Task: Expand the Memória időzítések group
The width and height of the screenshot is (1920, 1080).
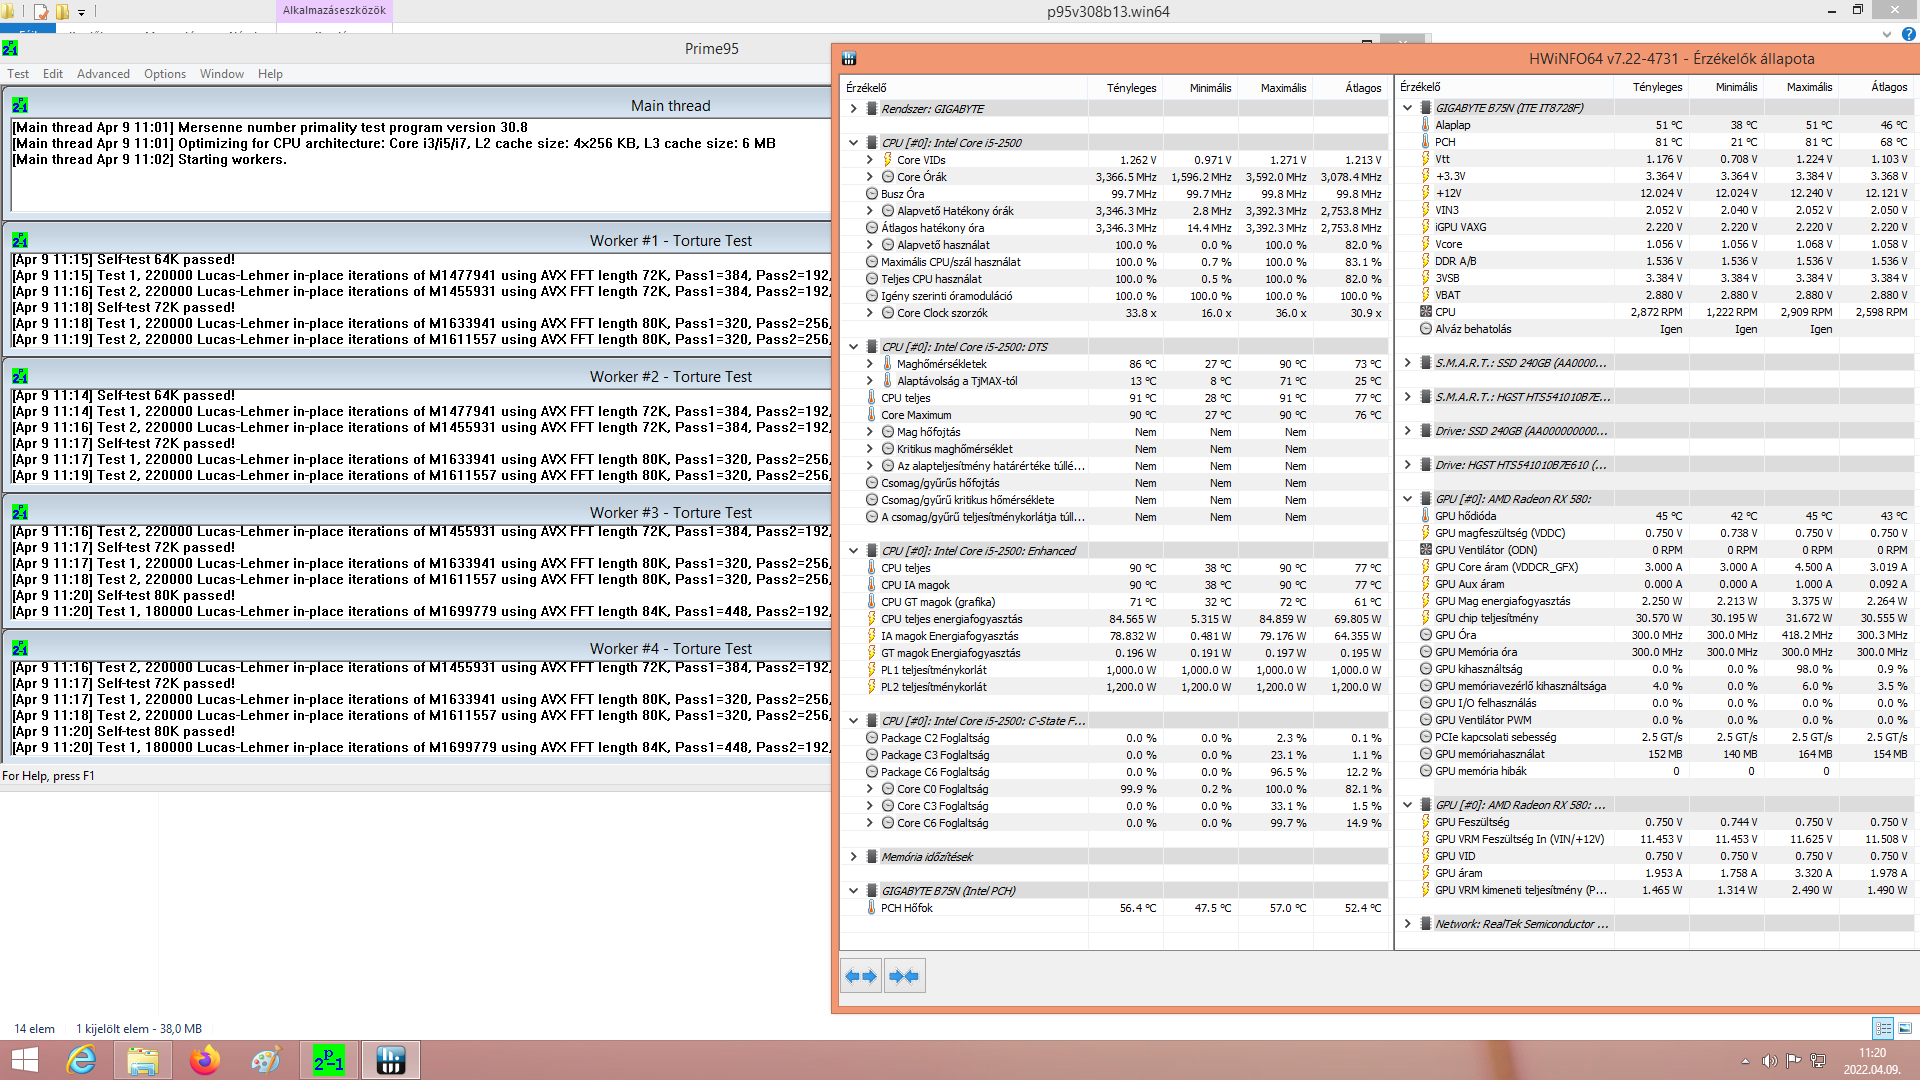Action: 853,857
